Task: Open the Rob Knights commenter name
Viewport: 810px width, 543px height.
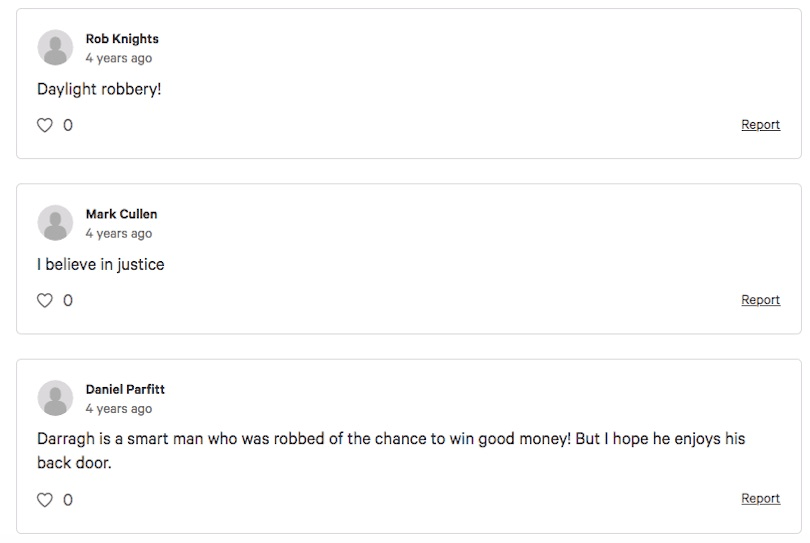Action: coord(122,39)
